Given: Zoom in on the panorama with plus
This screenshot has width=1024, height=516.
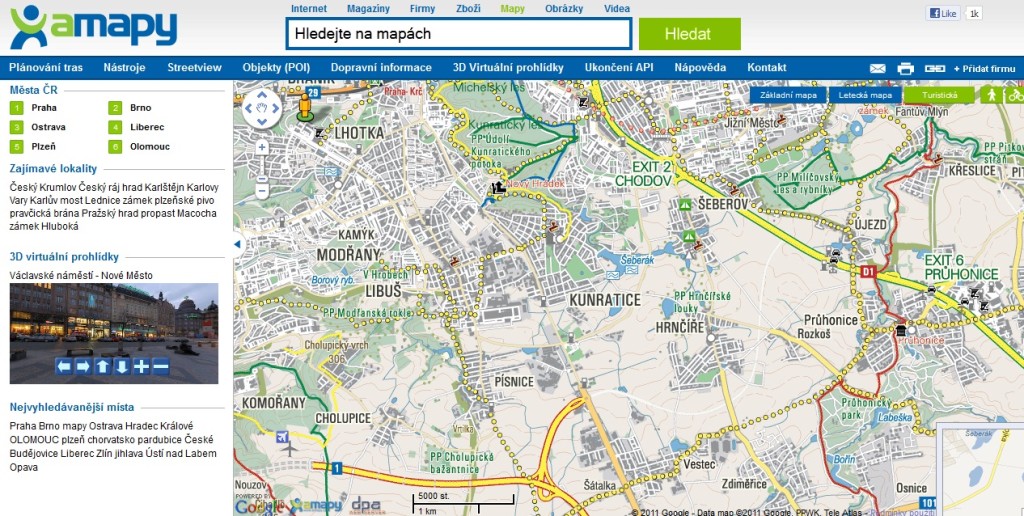Looking at the screenshot, I should (x=142, y=366).
